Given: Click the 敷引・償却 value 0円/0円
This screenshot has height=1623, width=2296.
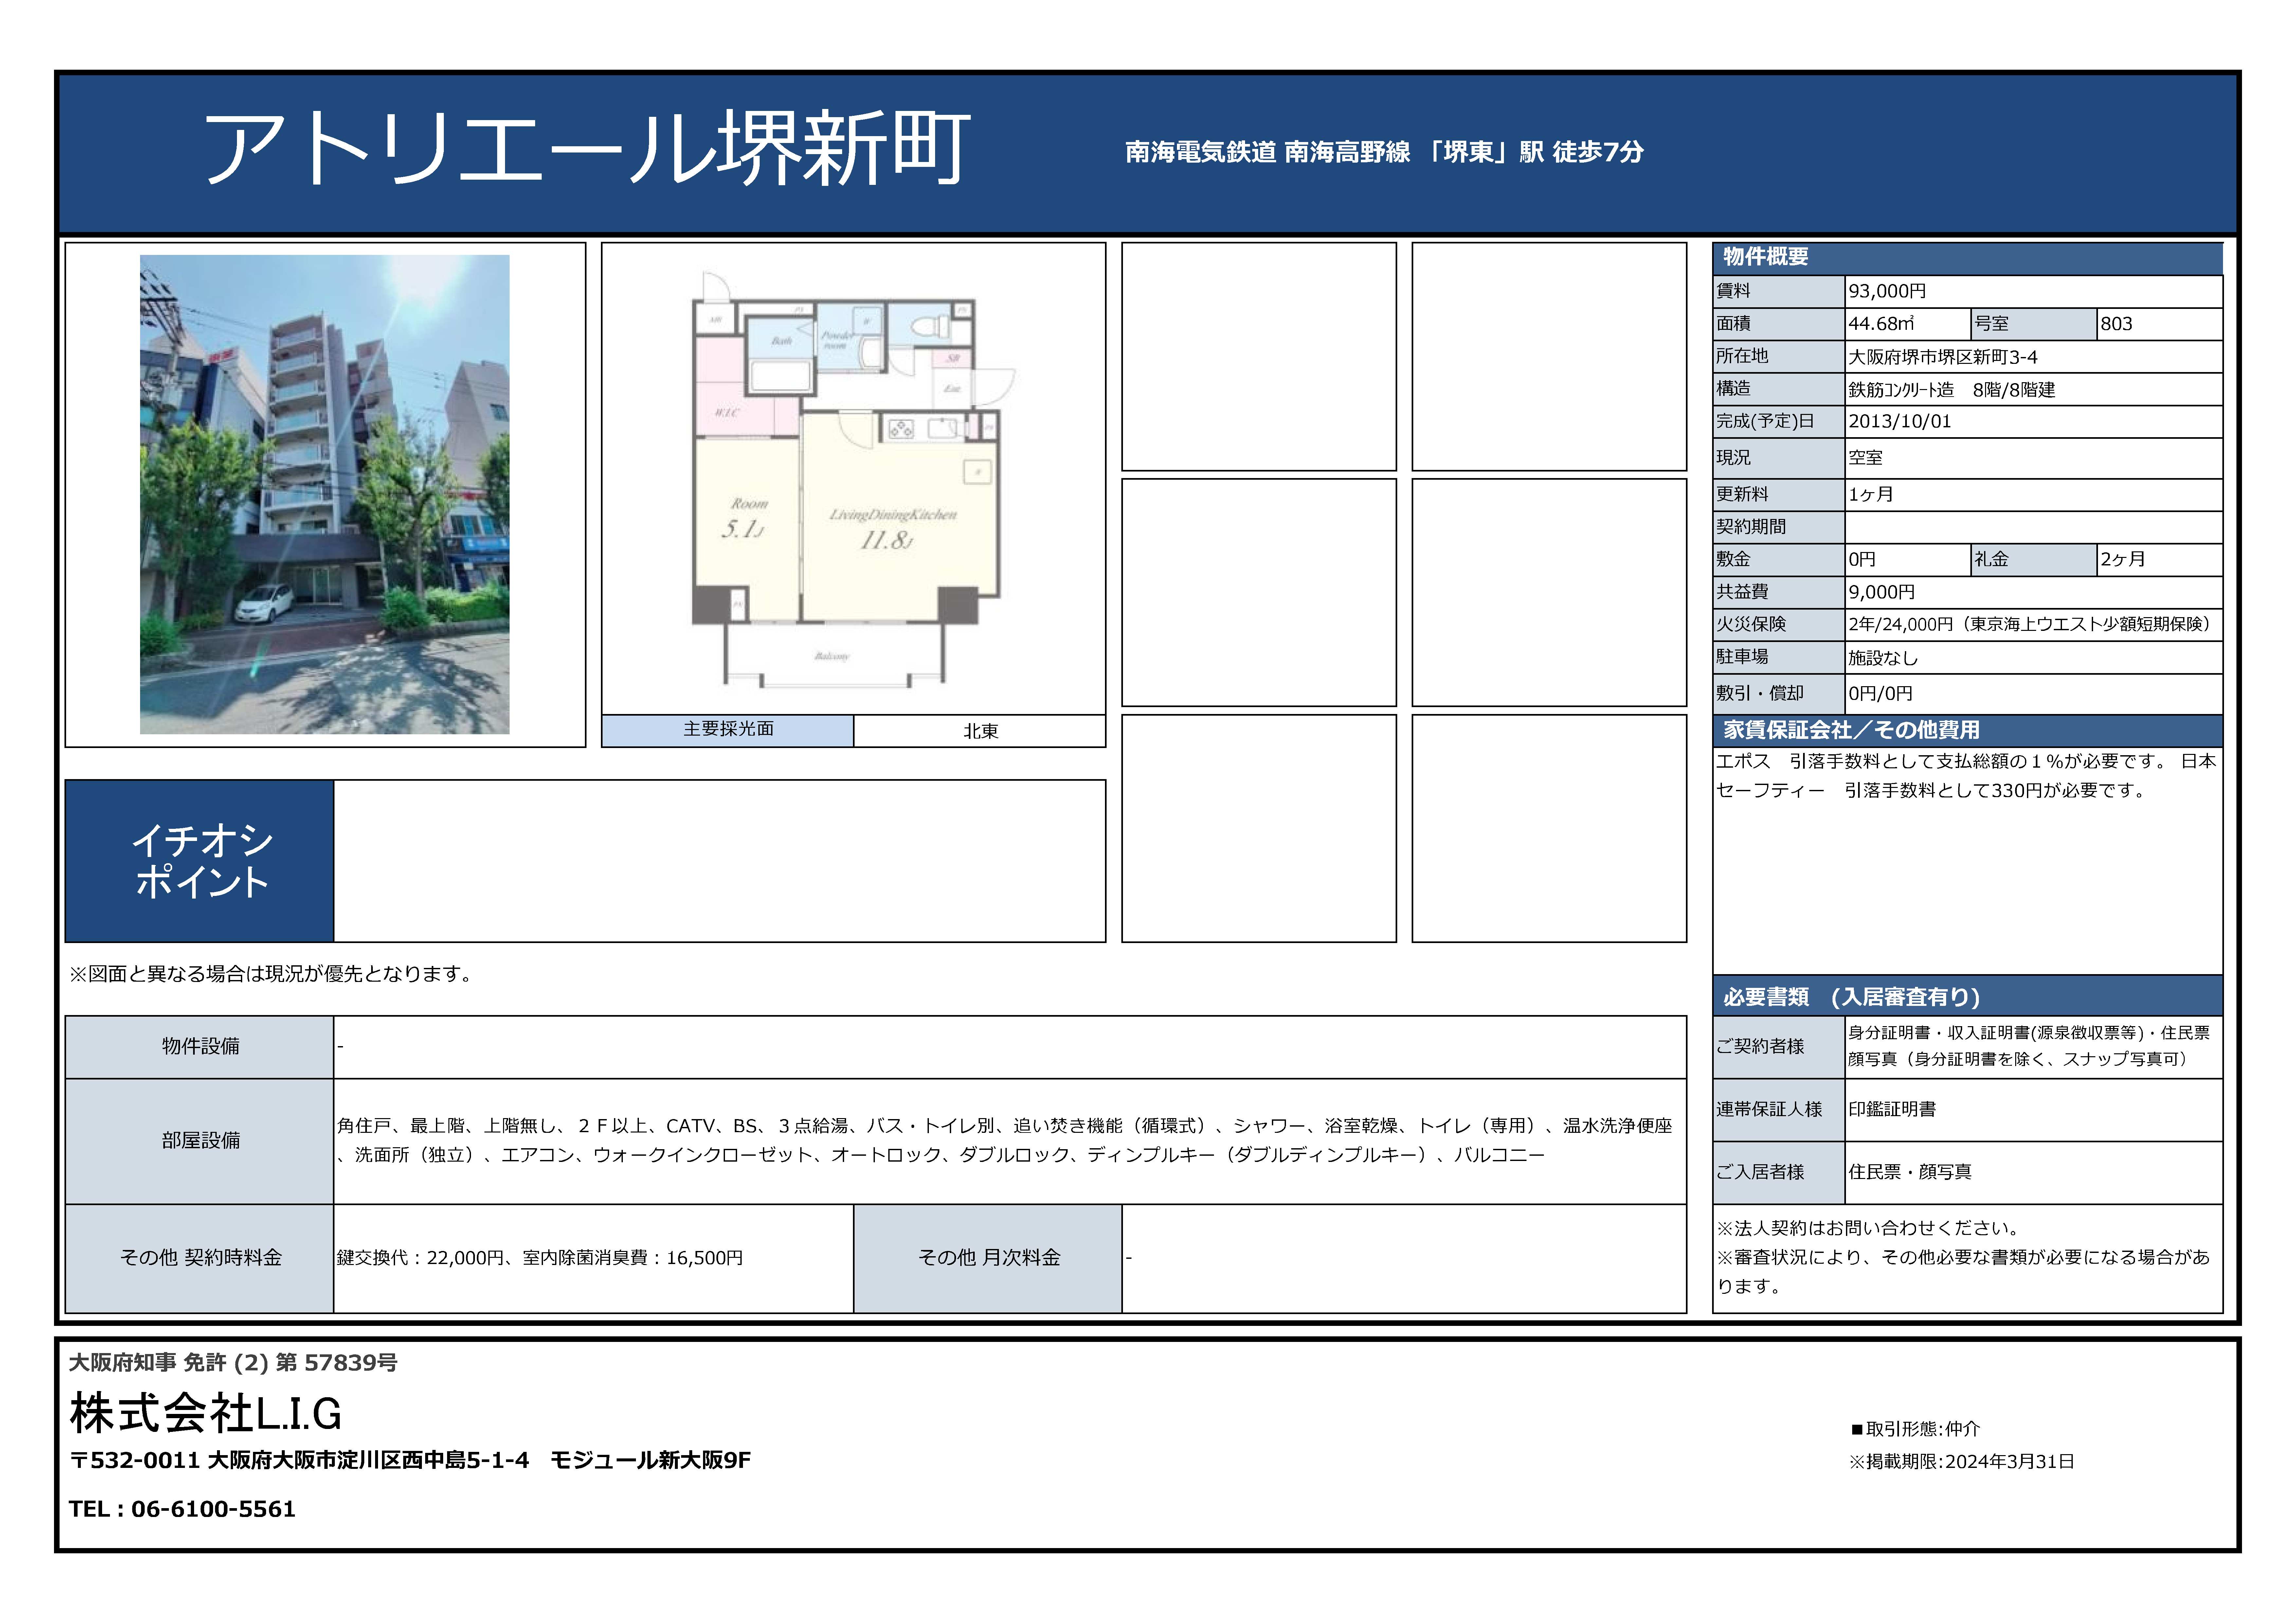Looking at the screenshot, I should click(x=1880, y=694).
